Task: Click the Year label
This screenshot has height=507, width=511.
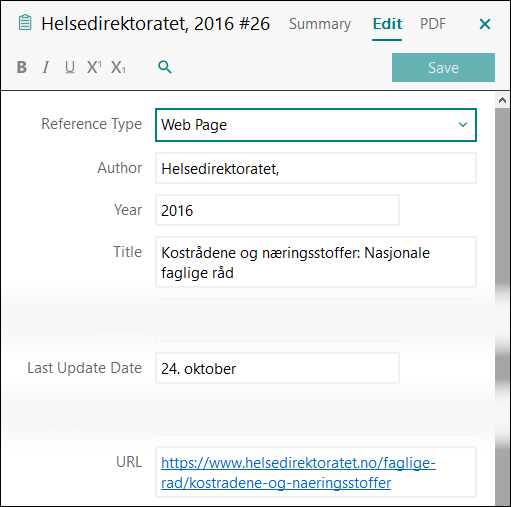Action: [128, 210]
